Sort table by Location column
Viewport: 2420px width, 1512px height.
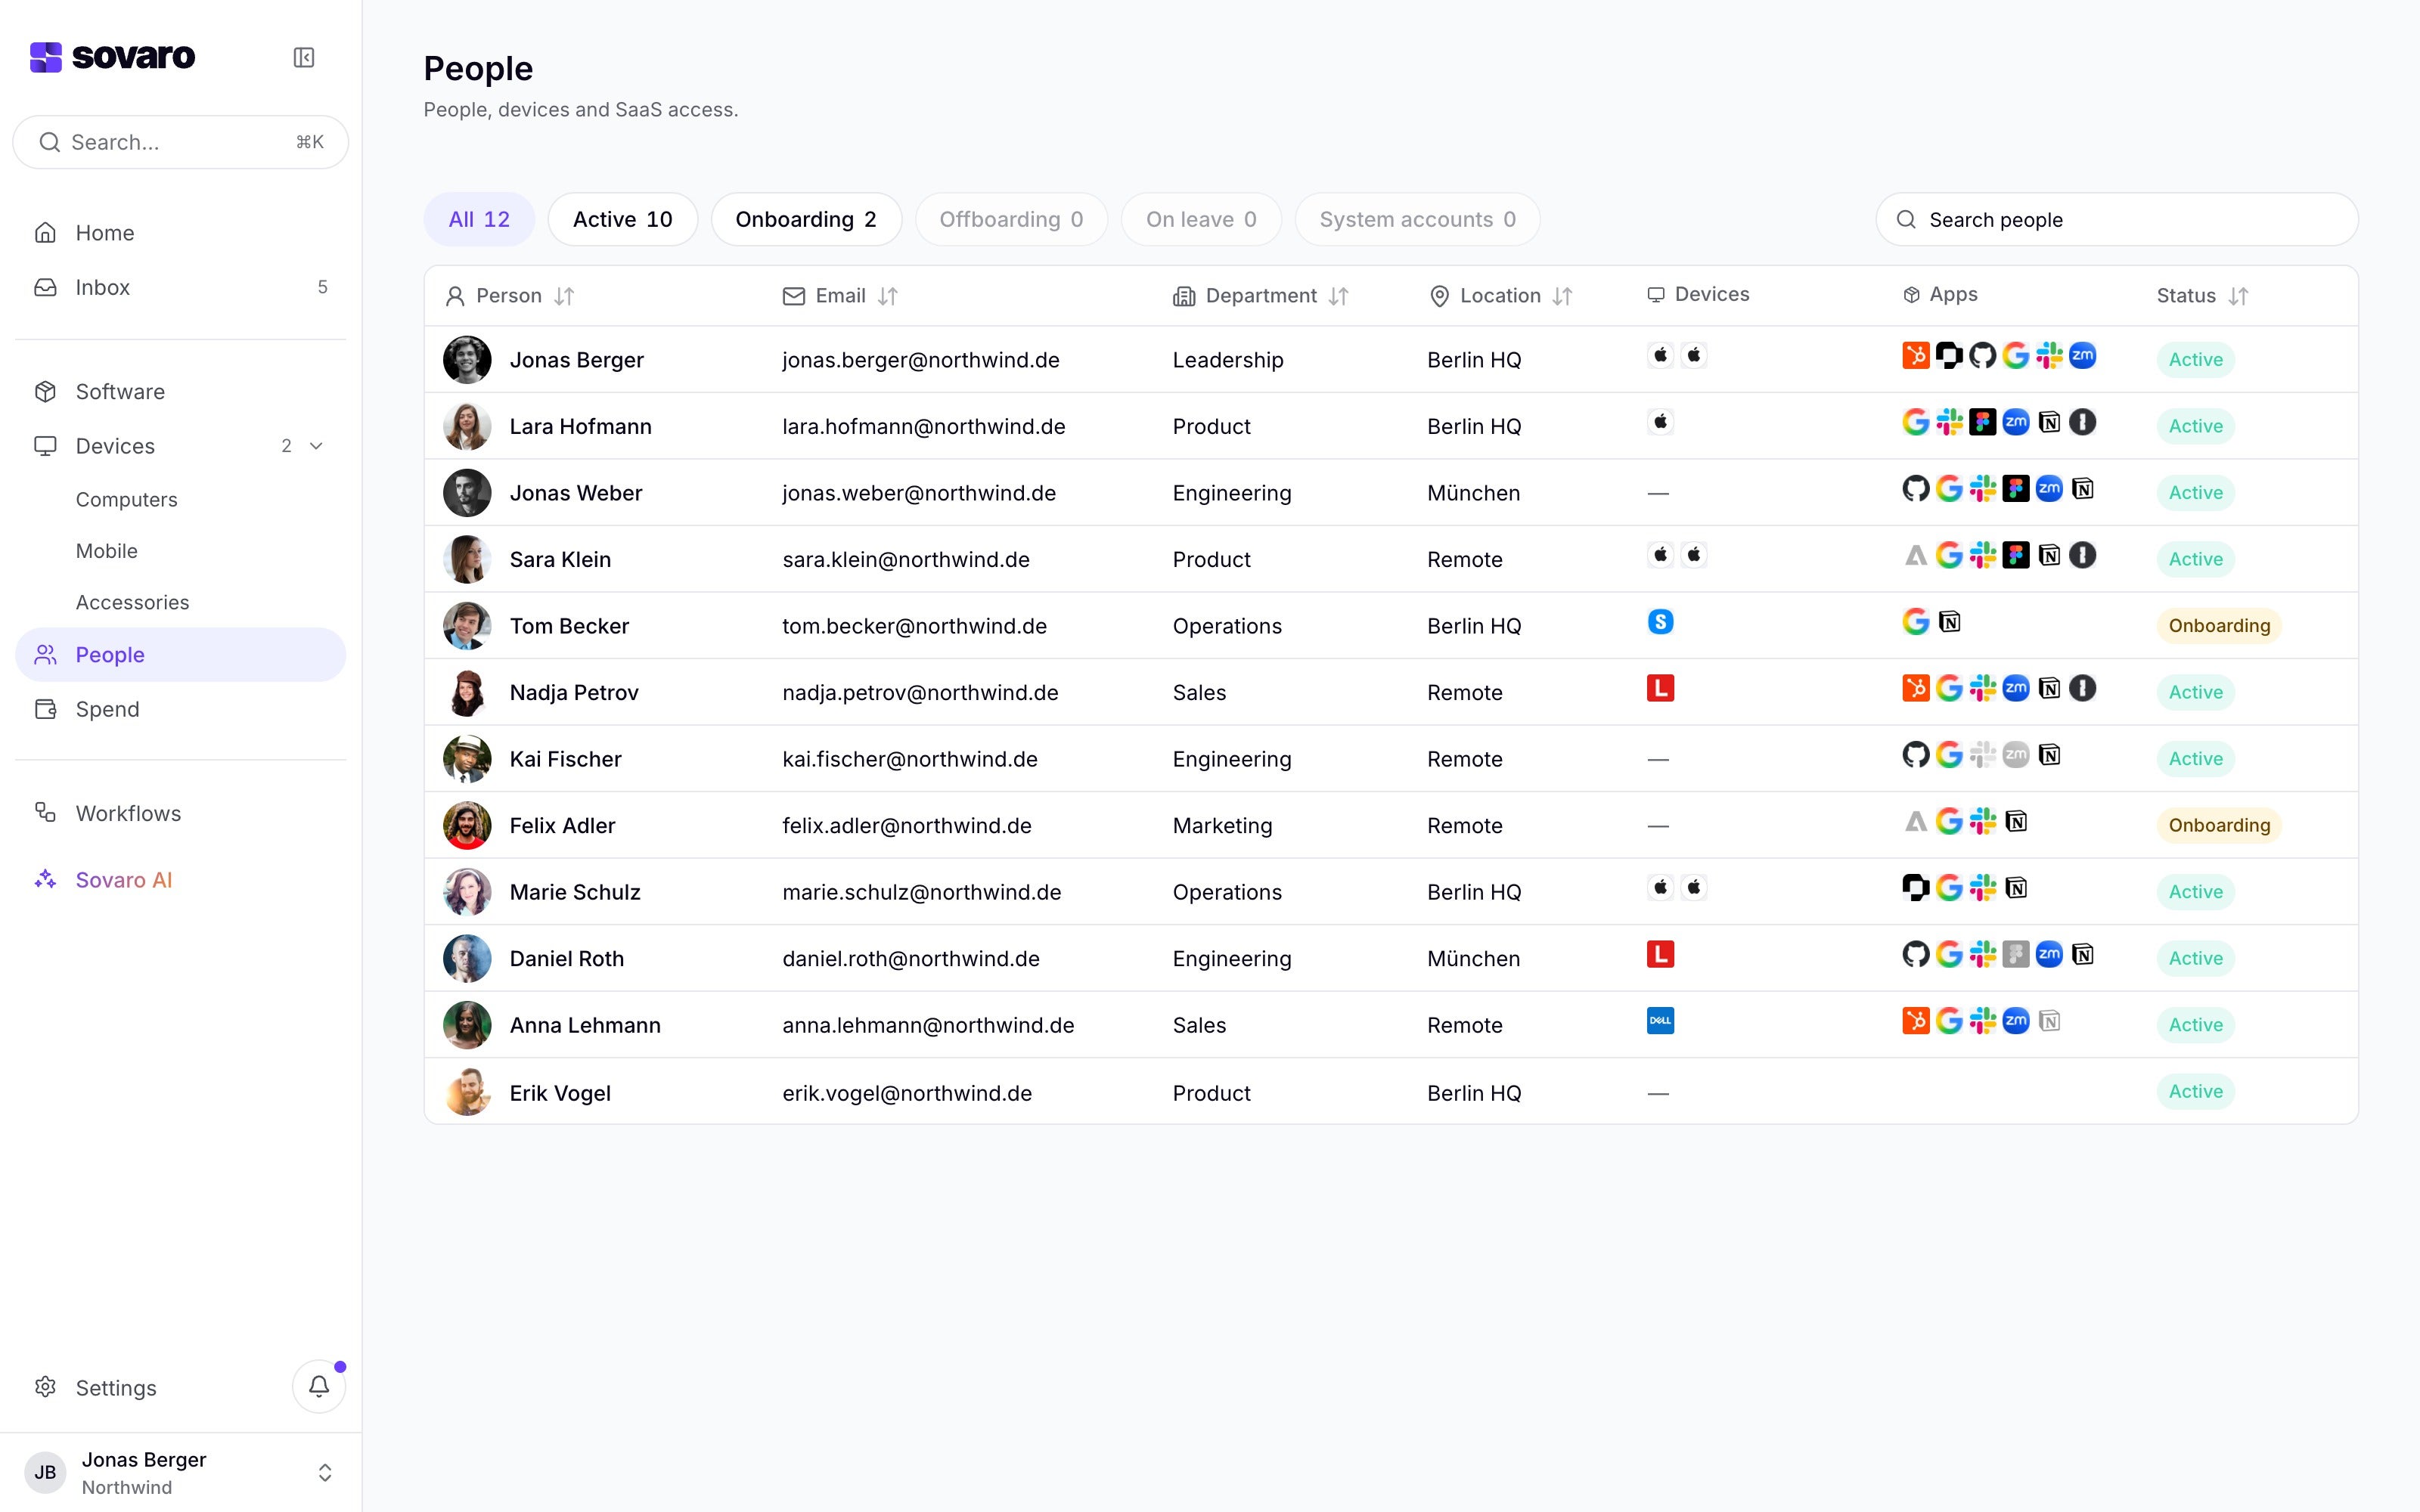click(x=1563, y=296)
